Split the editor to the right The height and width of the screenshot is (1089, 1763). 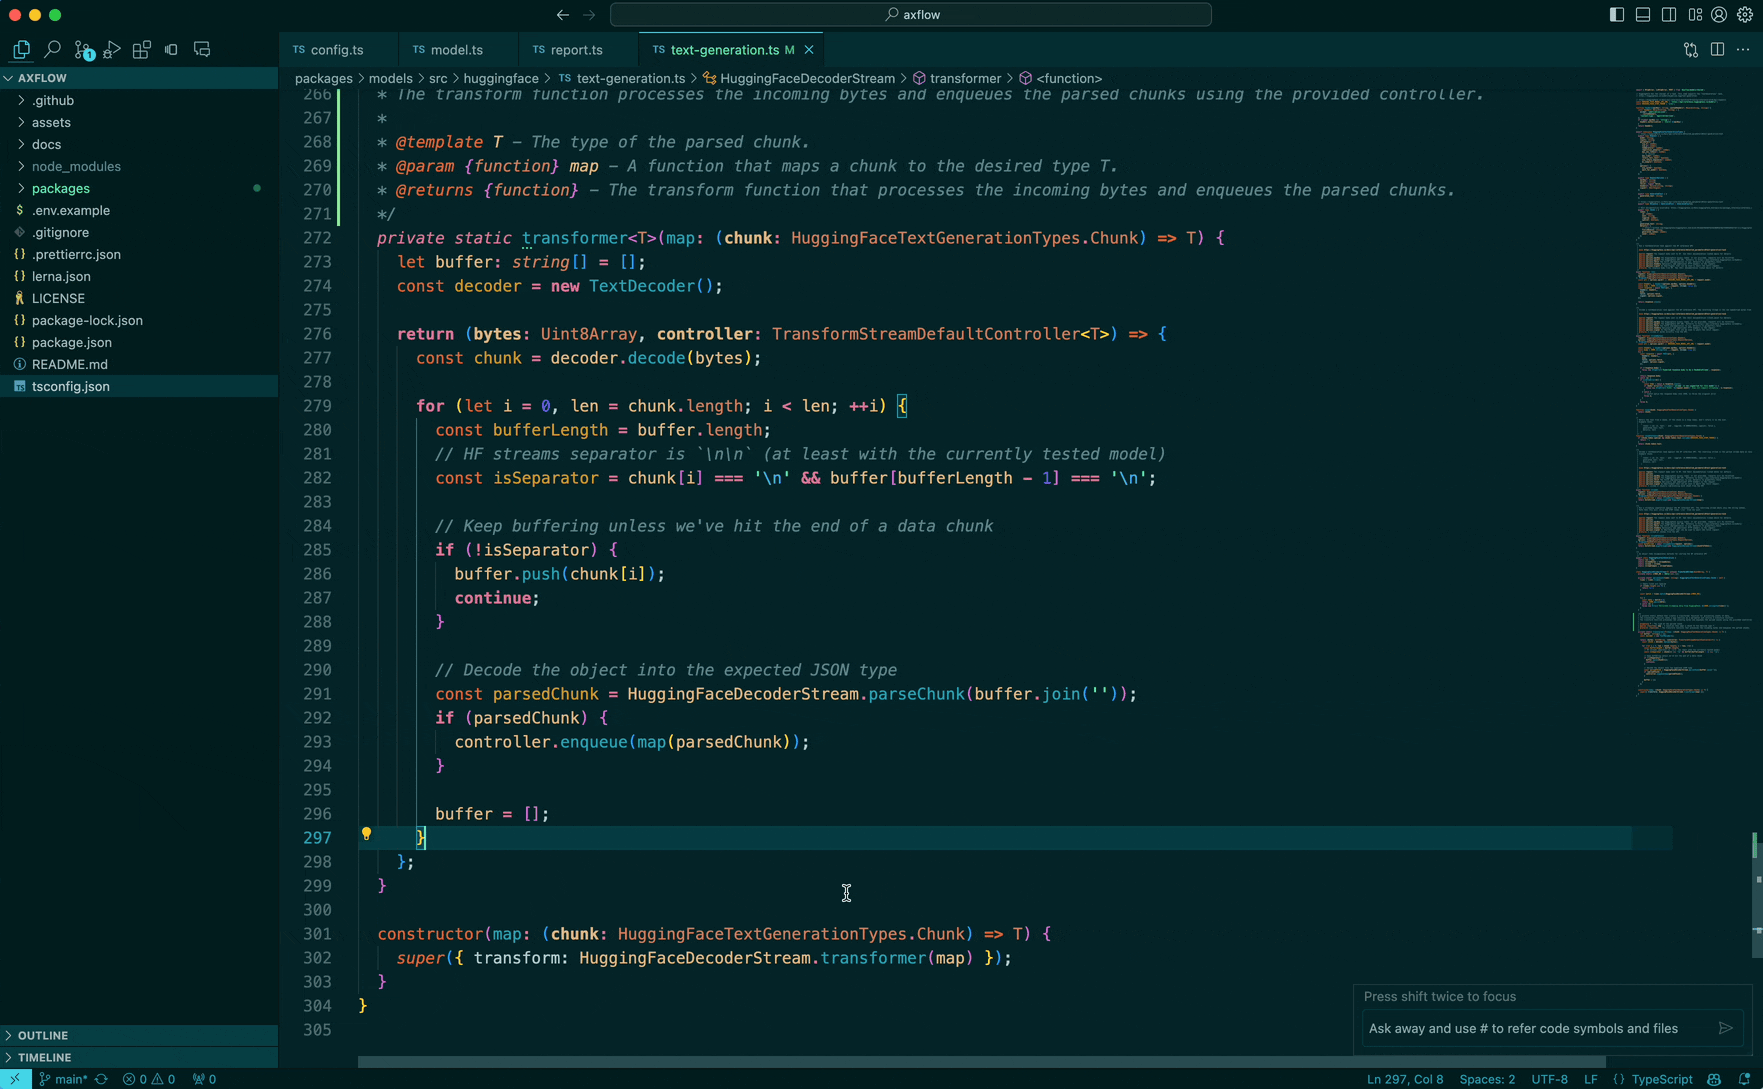tap(1717, 50)
